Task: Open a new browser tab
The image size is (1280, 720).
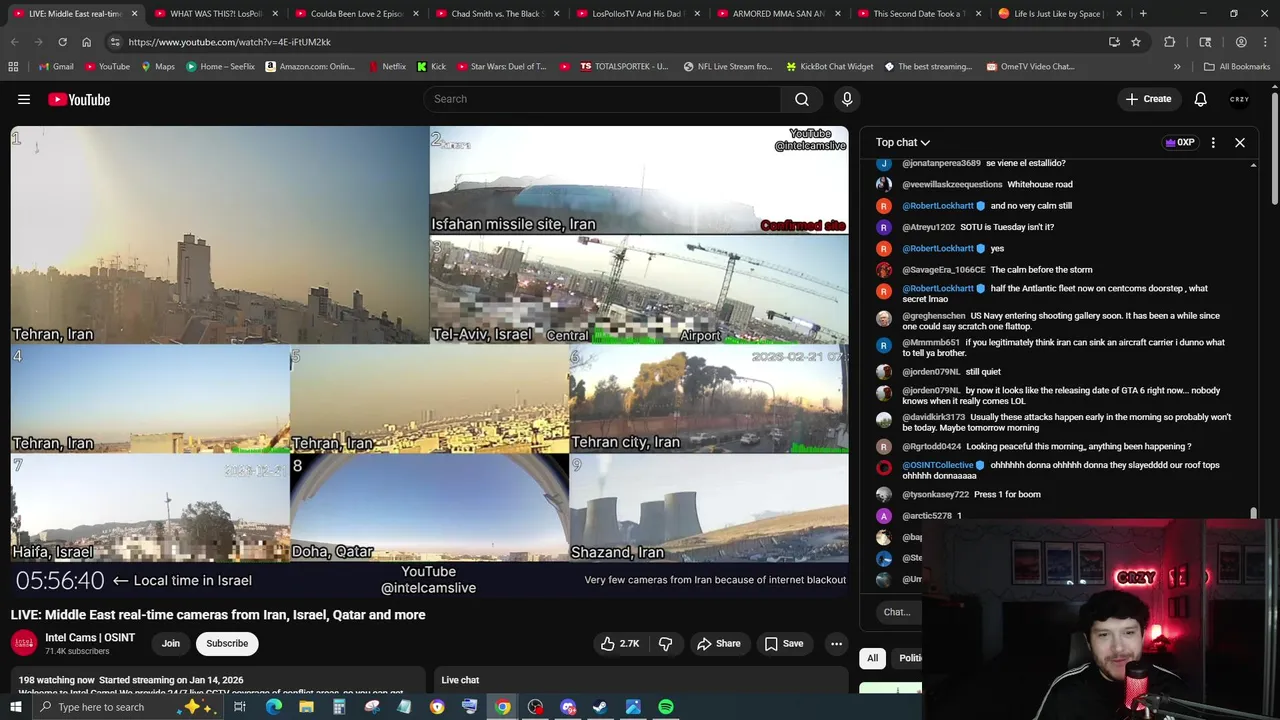Action: [x=1143, y=14]
